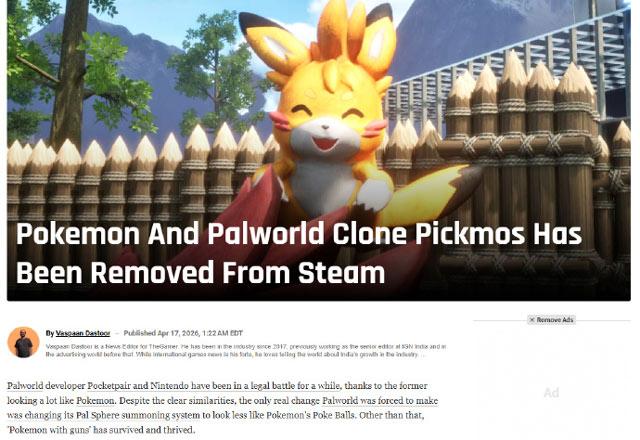640x440 pixels.
Task: Follow the underlined Pokemon link after 'looking a lot like'
Action: click(x=95, y=400)
